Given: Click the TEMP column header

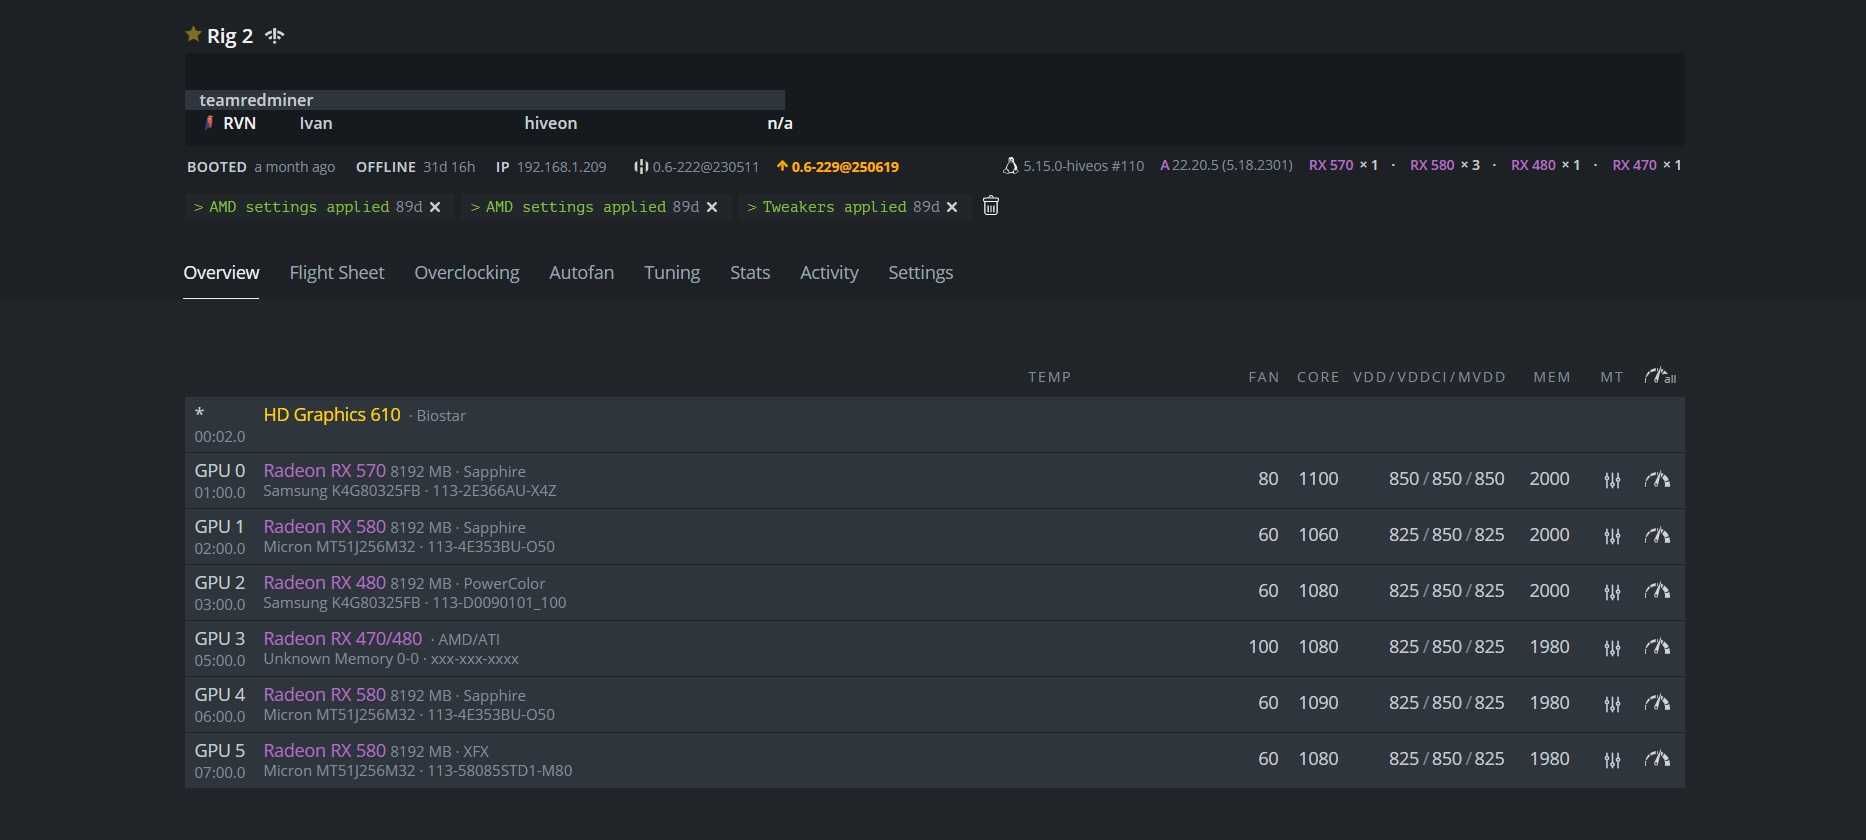Looking at the screenshot, I should click(1049, 377).
